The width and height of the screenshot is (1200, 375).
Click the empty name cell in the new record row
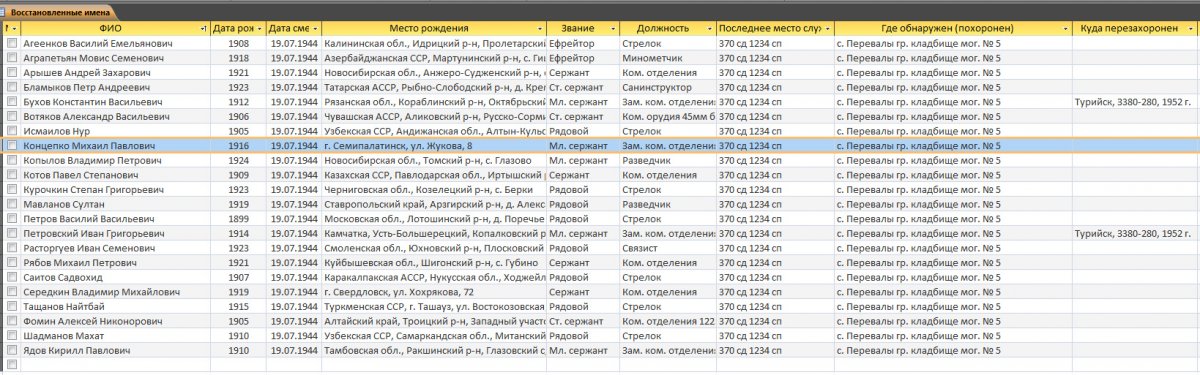116,365
